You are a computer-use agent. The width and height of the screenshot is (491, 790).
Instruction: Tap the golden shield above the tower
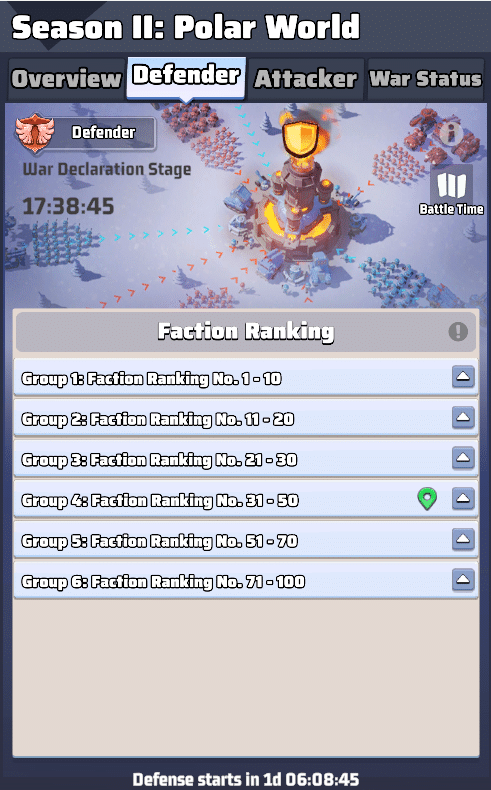tap(301, 139)
